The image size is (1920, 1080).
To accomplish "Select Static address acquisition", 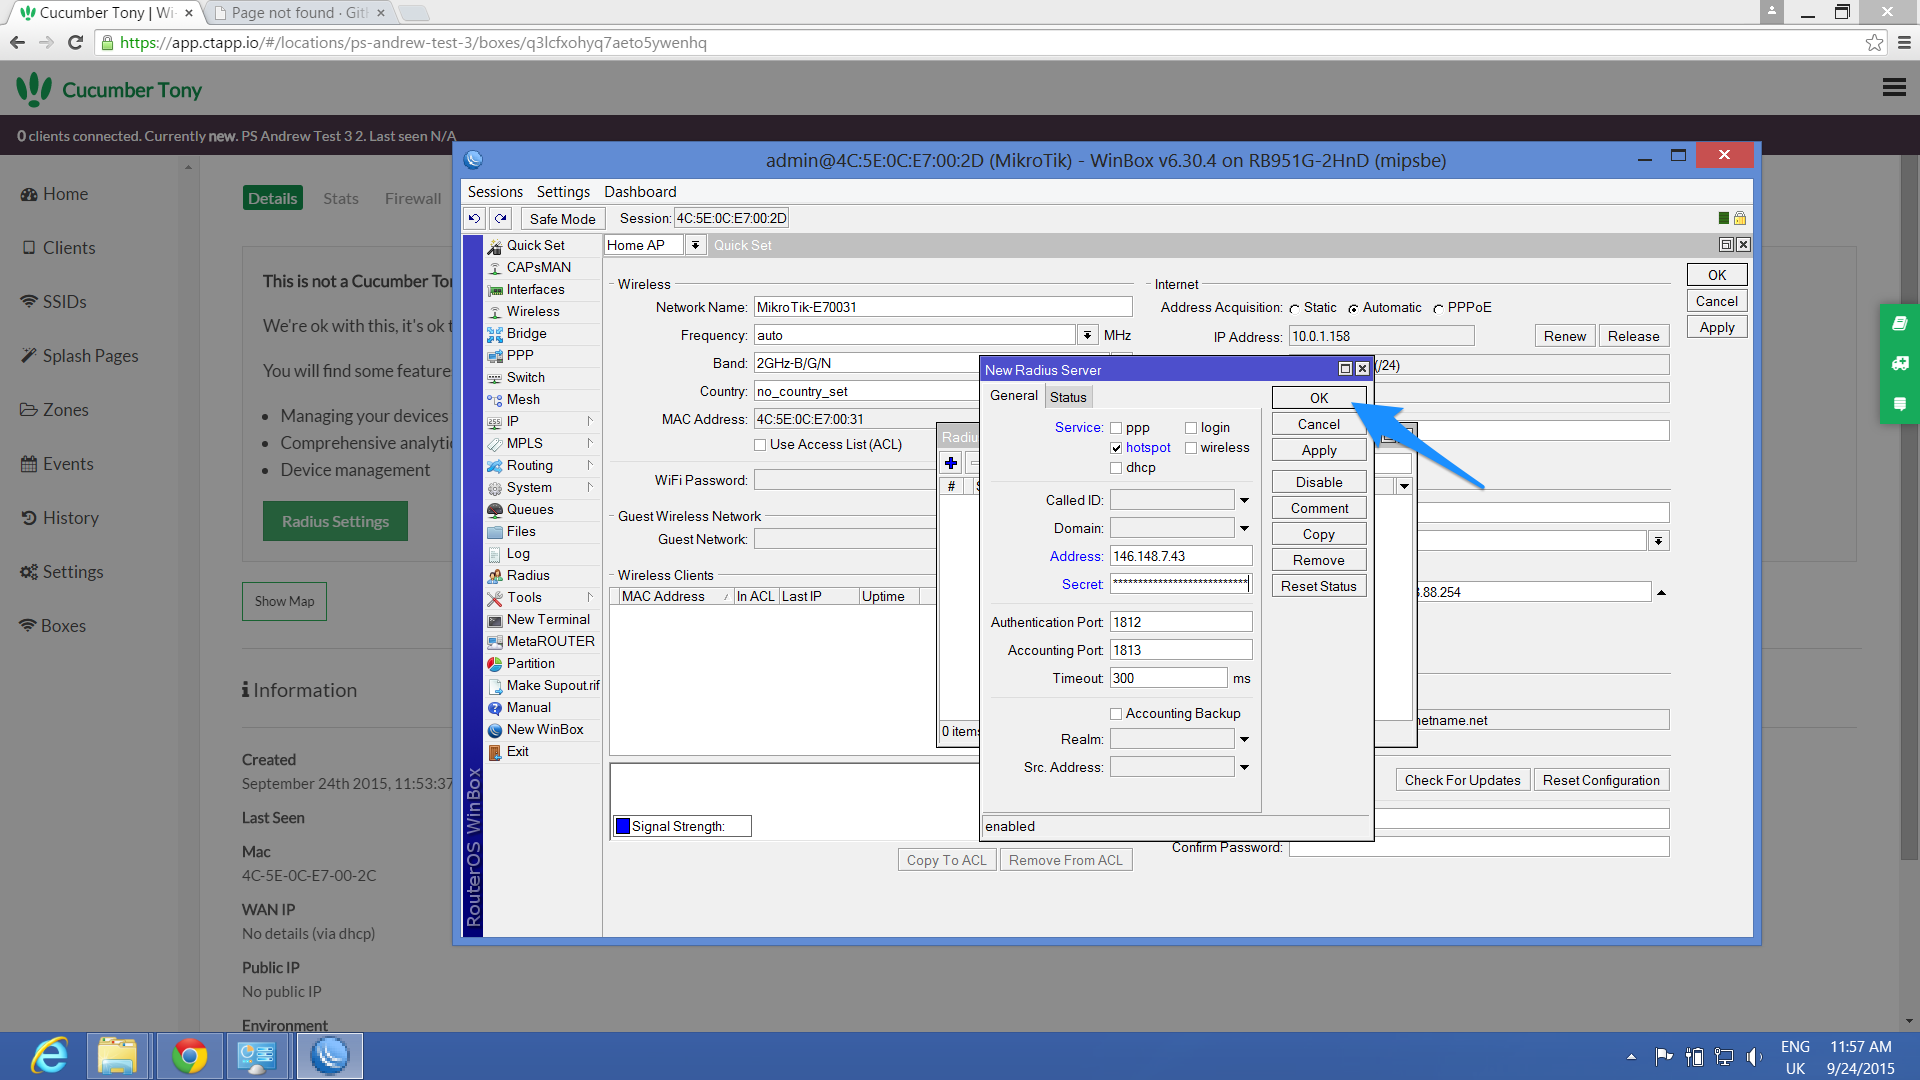I will pos(1295,309).
